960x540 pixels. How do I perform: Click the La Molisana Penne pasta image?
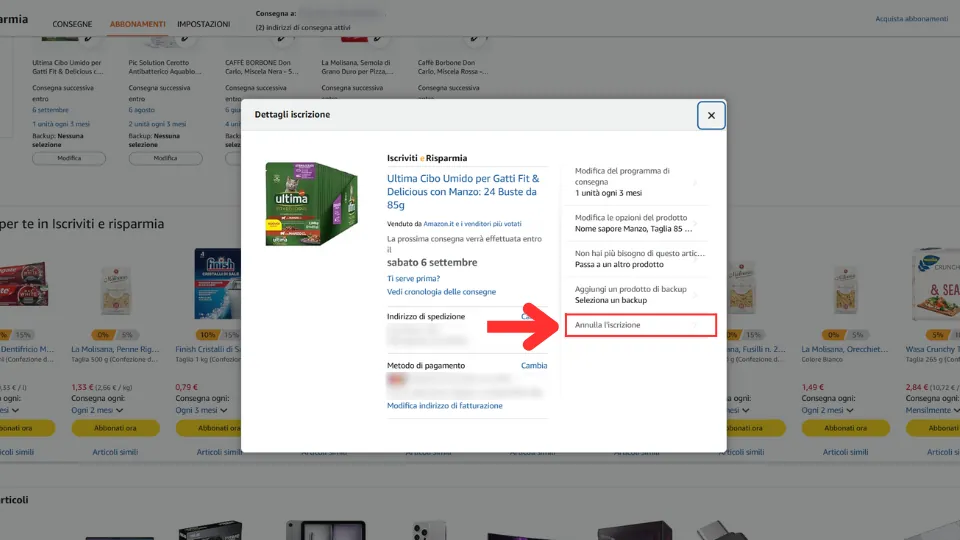(115, 290)
